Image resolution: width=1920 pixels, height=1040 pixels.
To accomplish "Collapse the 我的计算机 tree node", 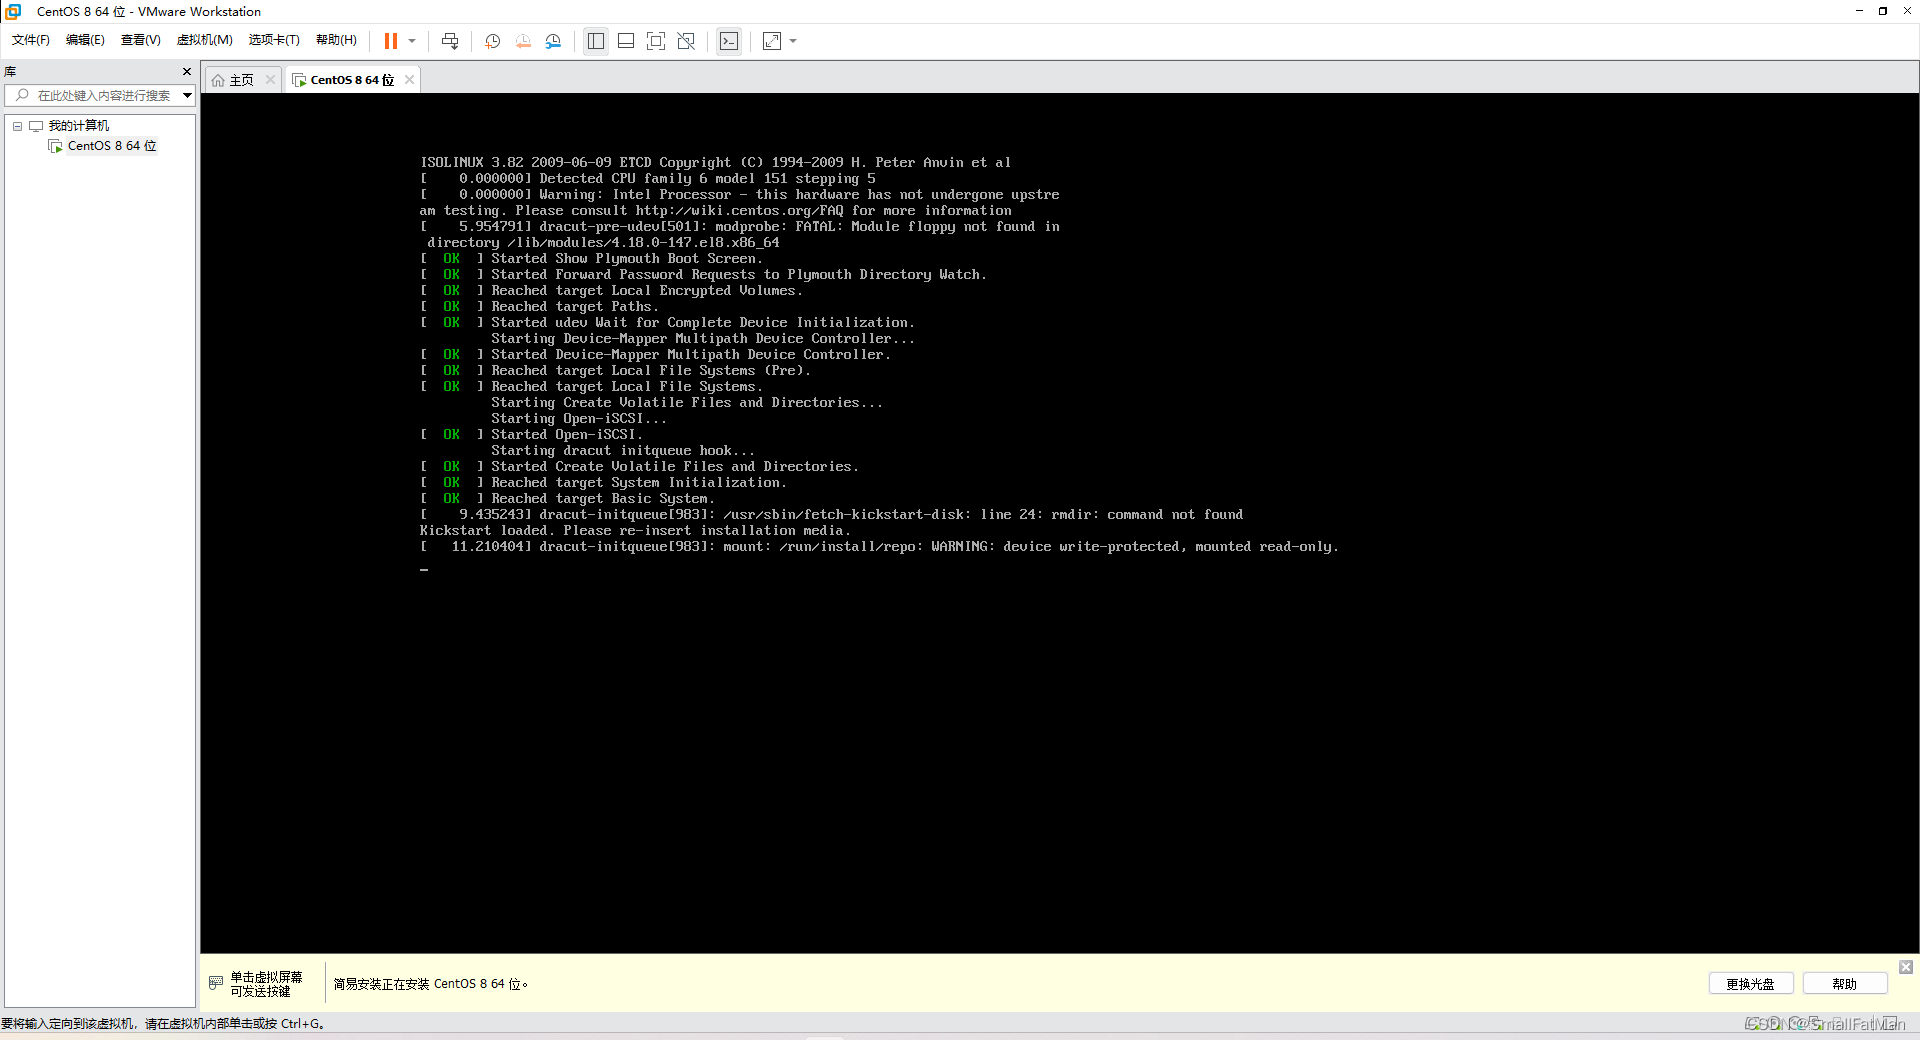I will coord(17,126).
